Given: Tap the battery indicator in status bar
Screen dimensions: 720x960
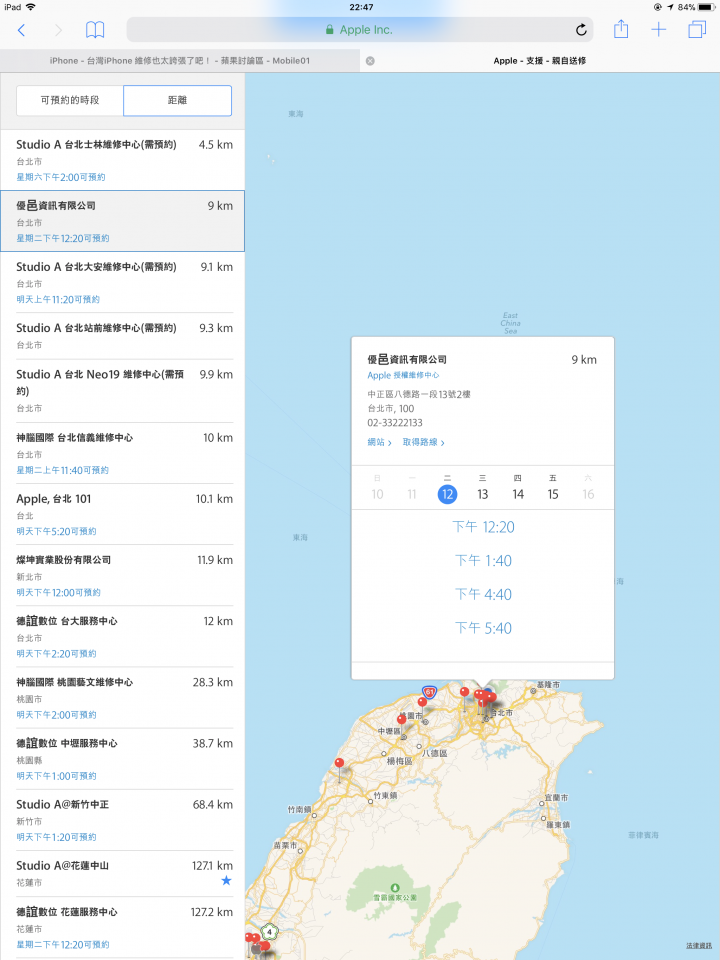Looking at the screenshot, I should [x=707, y=7].
